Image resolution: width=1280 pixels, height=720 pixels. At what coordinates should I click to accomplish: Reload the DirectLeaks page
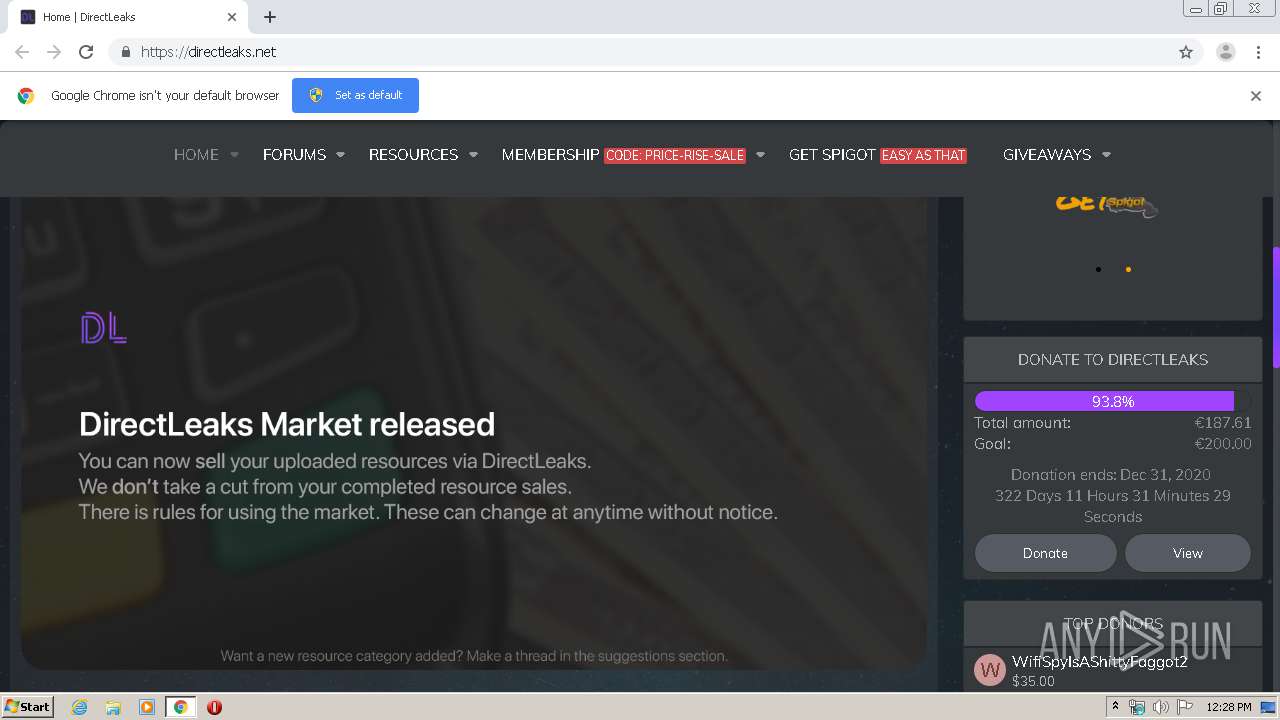[86, 52]
